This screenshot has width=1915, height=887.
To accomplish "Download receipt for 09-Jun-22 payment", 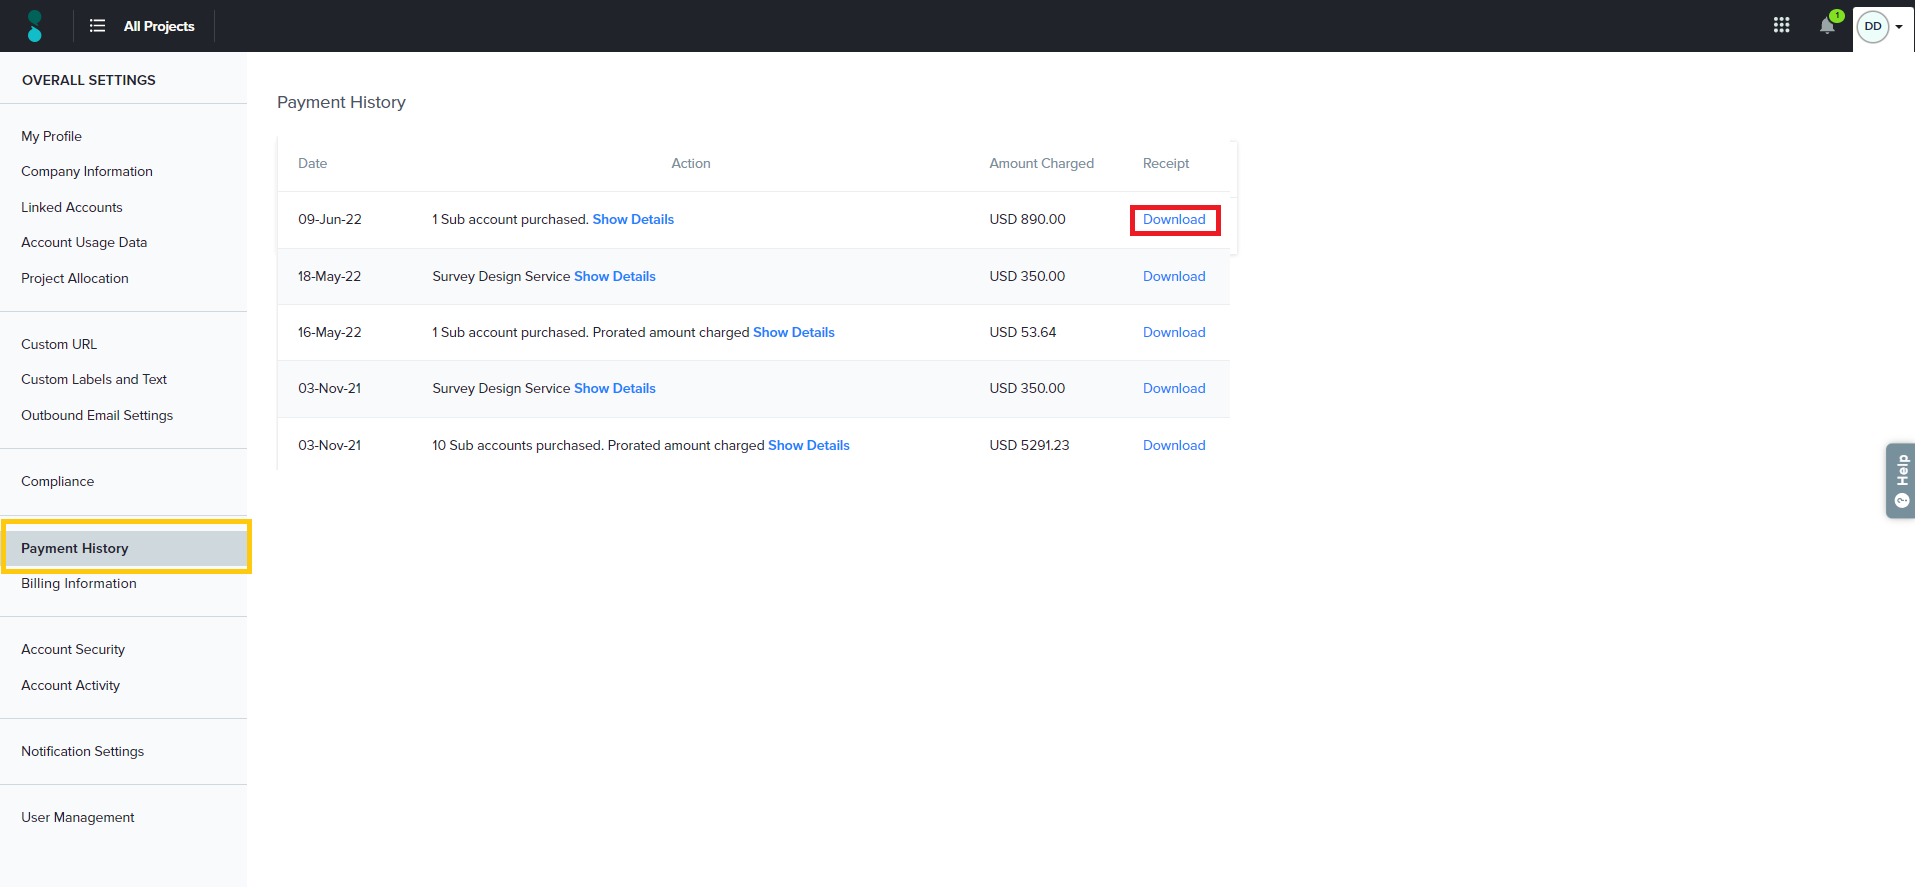I will [1174, 219].
